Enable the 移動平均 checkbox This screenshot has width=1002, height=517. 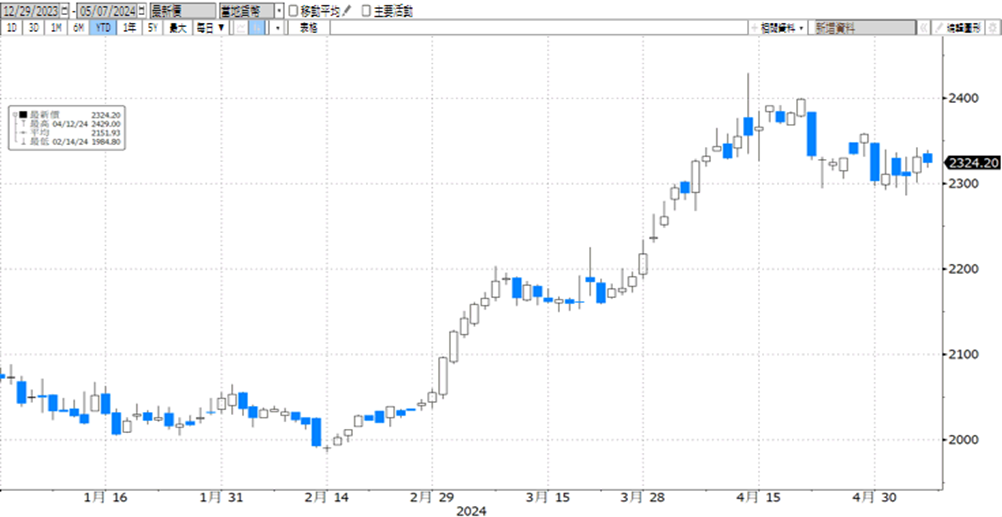click(293, 12)
